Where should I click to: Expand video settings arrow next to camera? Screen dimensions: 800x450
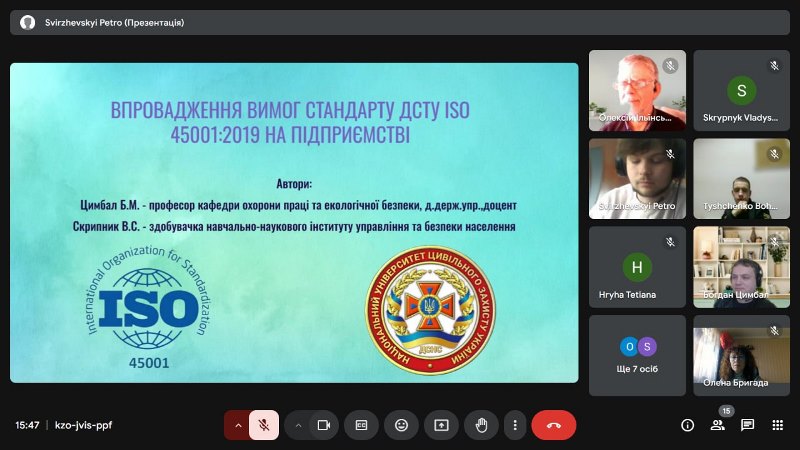click(x=297, y=425)
